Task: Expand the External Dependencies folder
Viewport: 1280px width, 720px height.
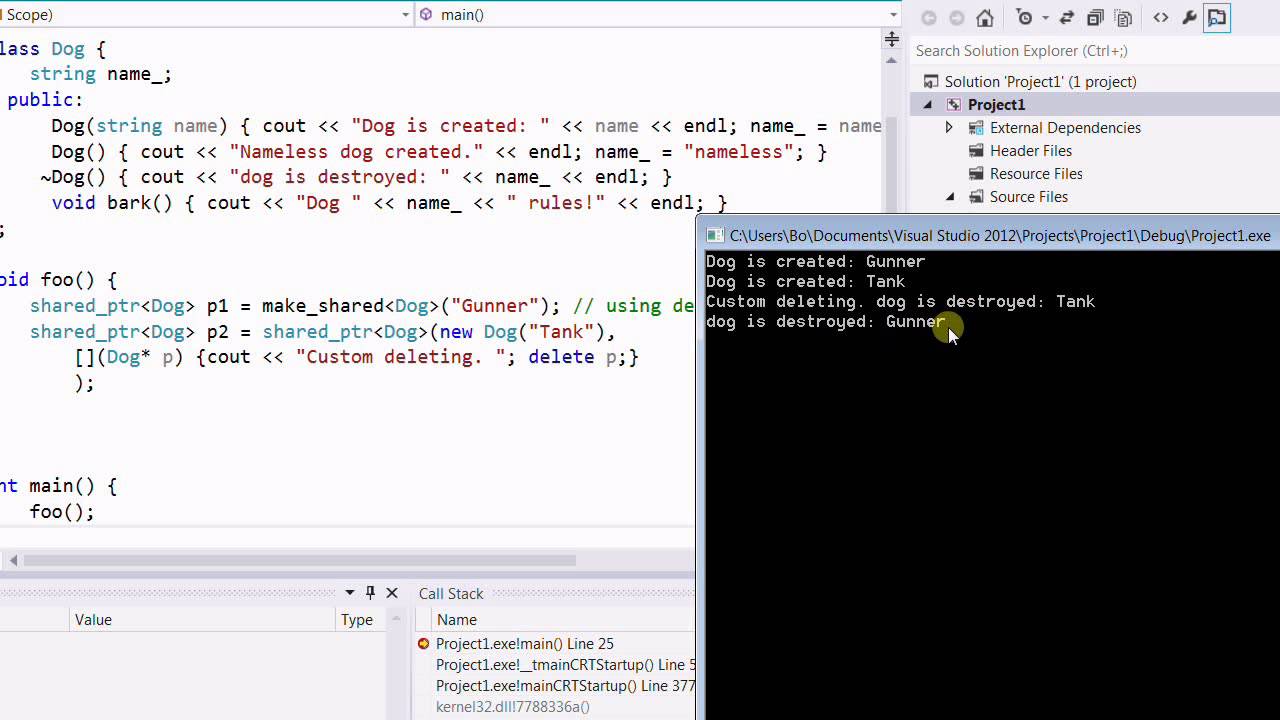Action: click(x=949, y=128)
